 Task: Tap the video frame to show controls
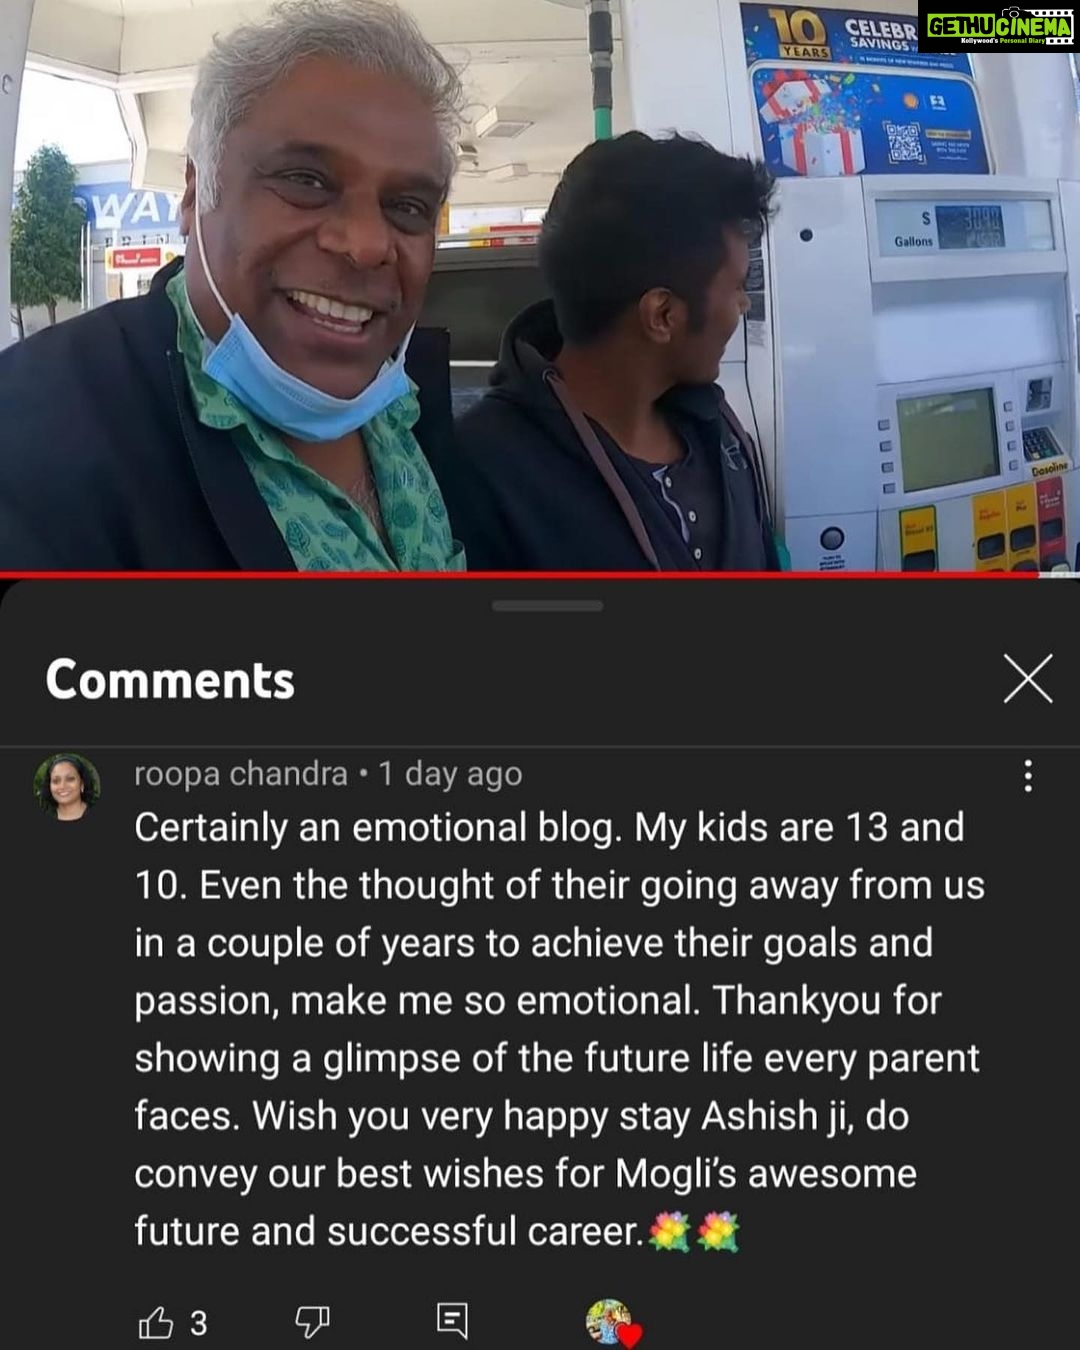click(x=540, y=286)
